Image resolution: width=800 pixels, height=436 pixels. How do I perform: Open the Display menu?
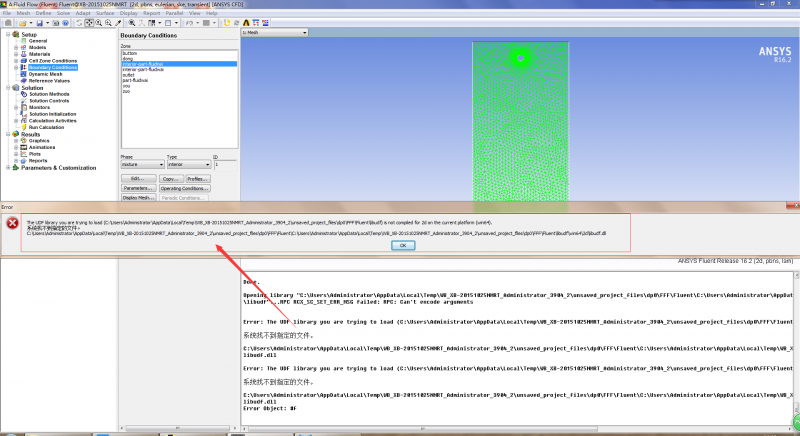click(x=129, y=13)
